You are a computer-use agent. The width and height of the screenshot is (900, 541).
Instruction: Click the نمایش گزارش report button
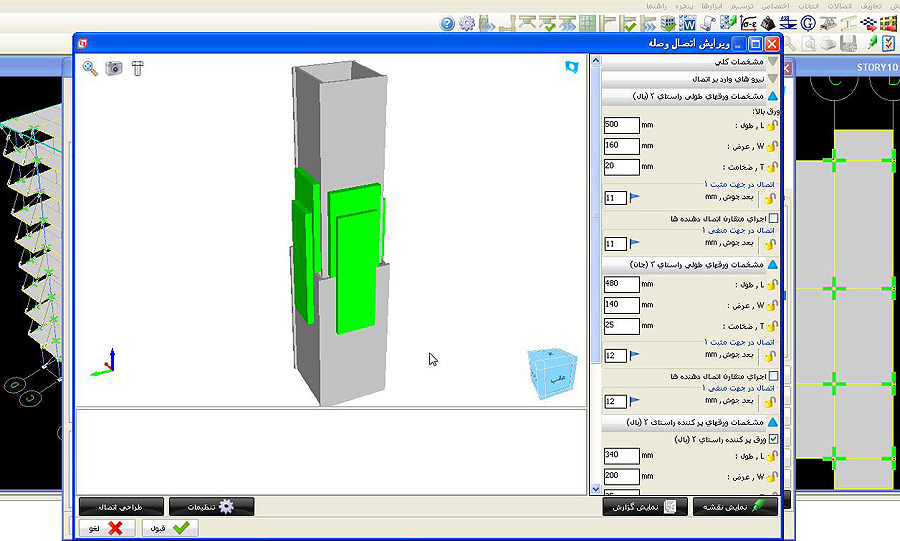click(x=646, y=507)
